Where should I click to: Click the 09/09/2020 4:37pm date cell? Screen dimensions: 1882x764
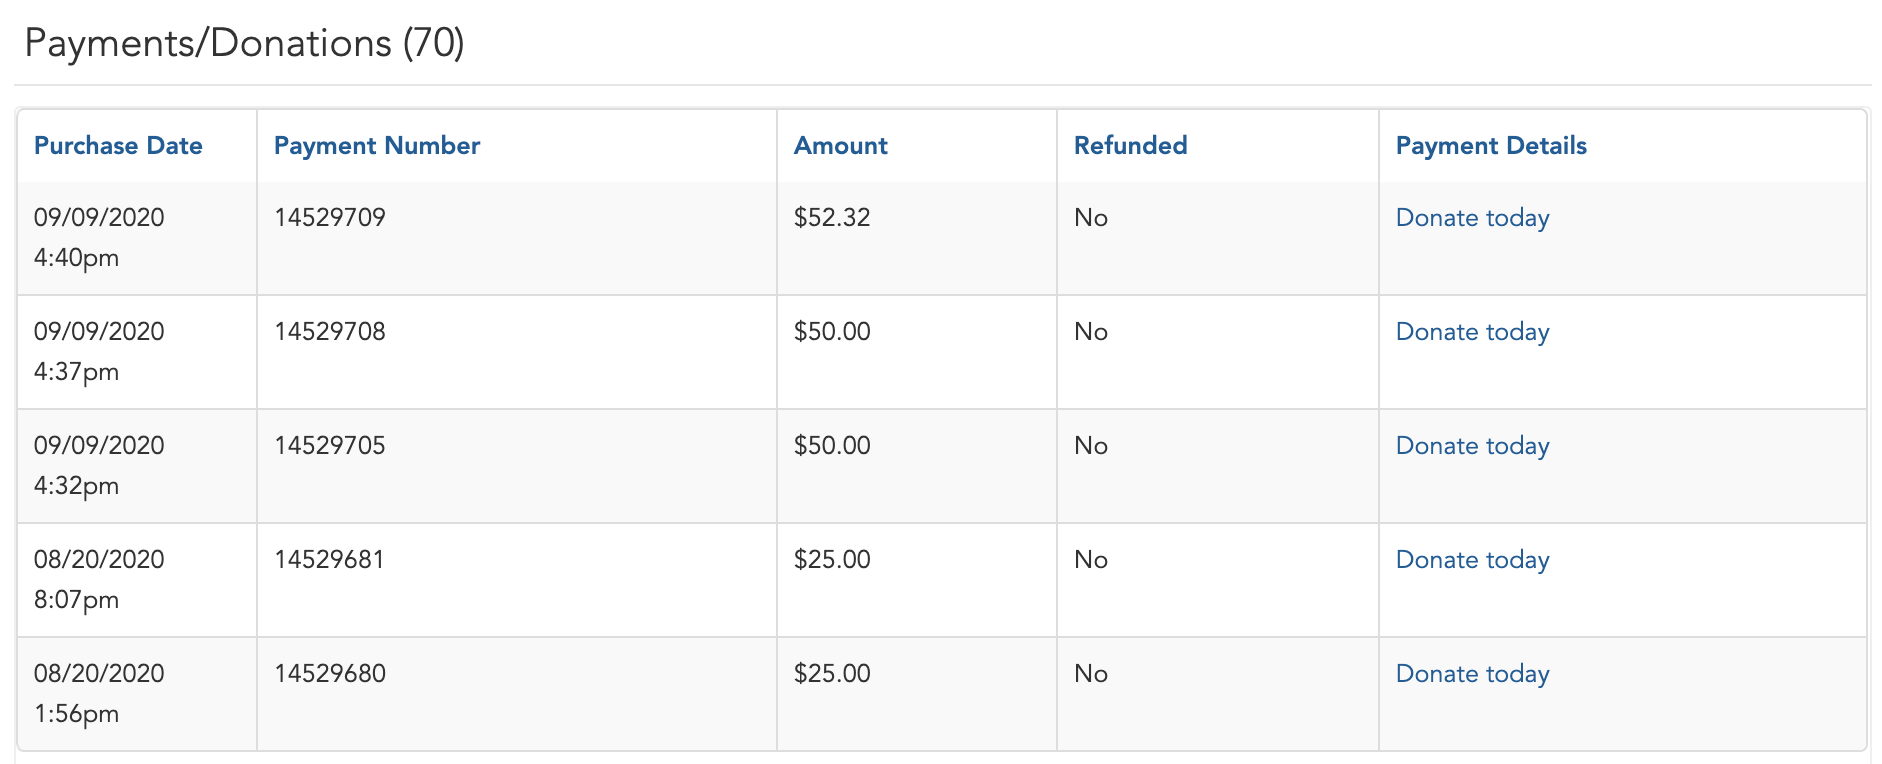pos(137,352)
